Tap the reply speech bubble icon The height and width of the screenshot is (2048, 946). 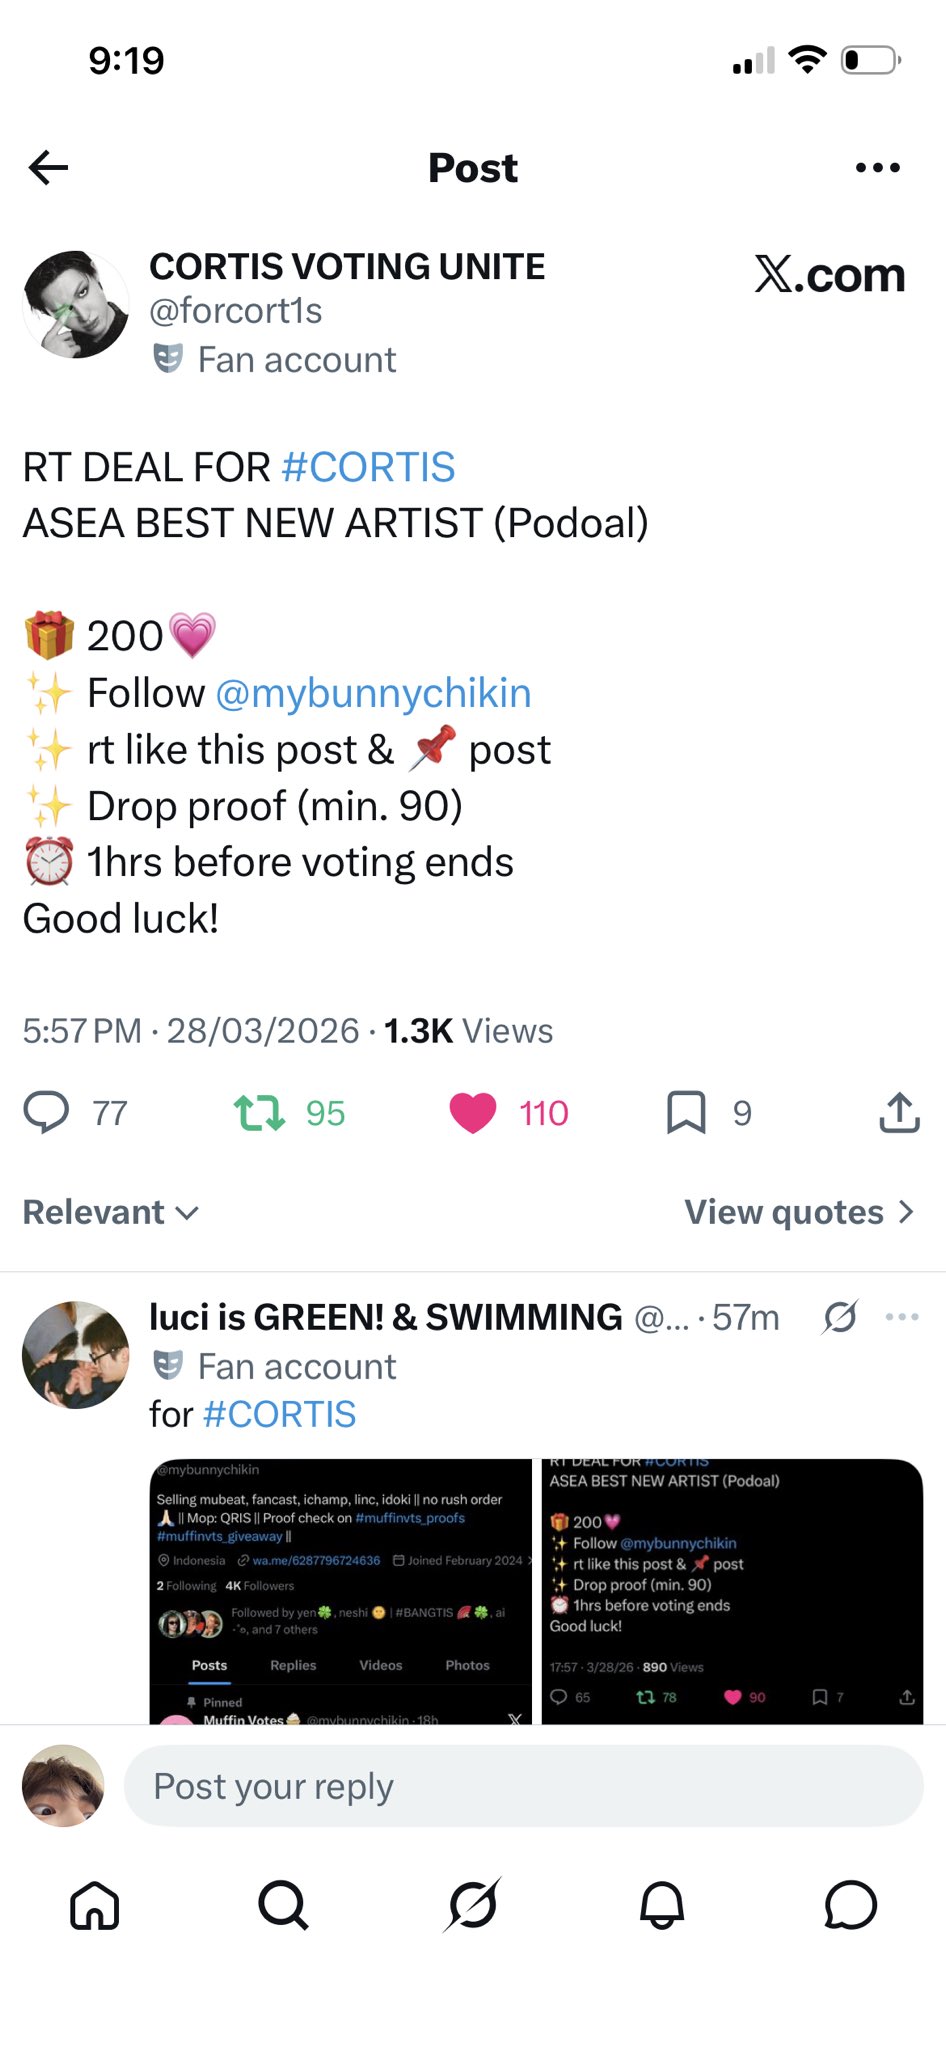coord(46,1112)
